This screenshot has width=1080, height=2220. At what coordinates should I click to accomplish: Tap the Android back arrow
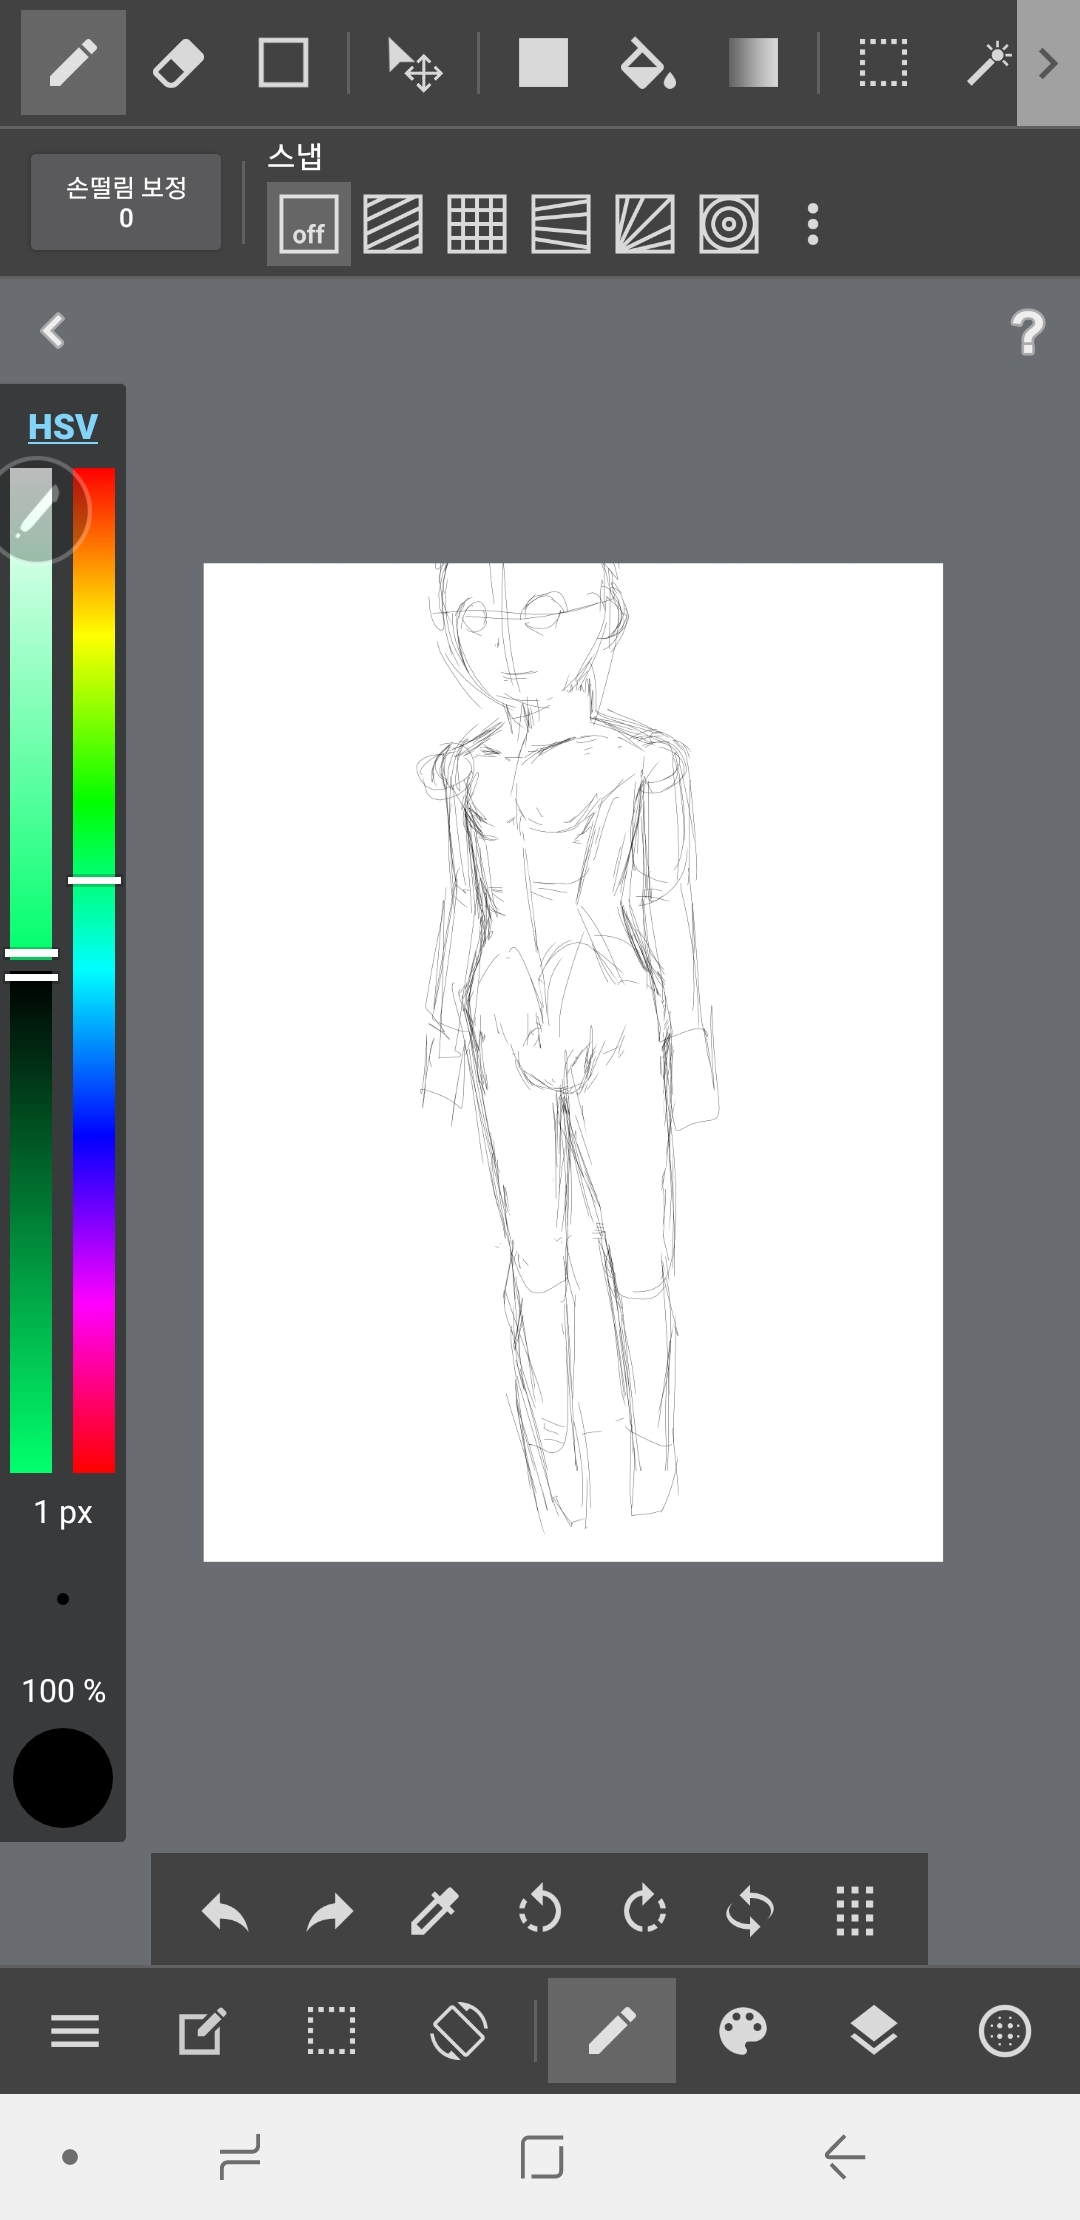[845, 2157]
